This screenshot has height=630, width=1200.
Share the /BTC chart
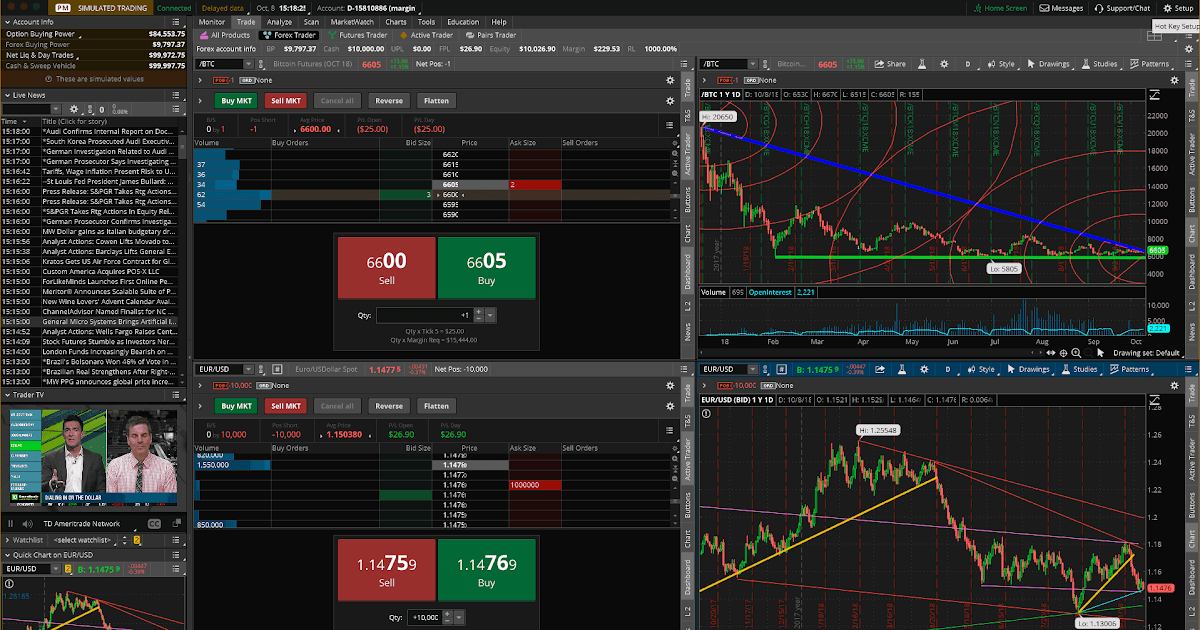pos(891,64)
